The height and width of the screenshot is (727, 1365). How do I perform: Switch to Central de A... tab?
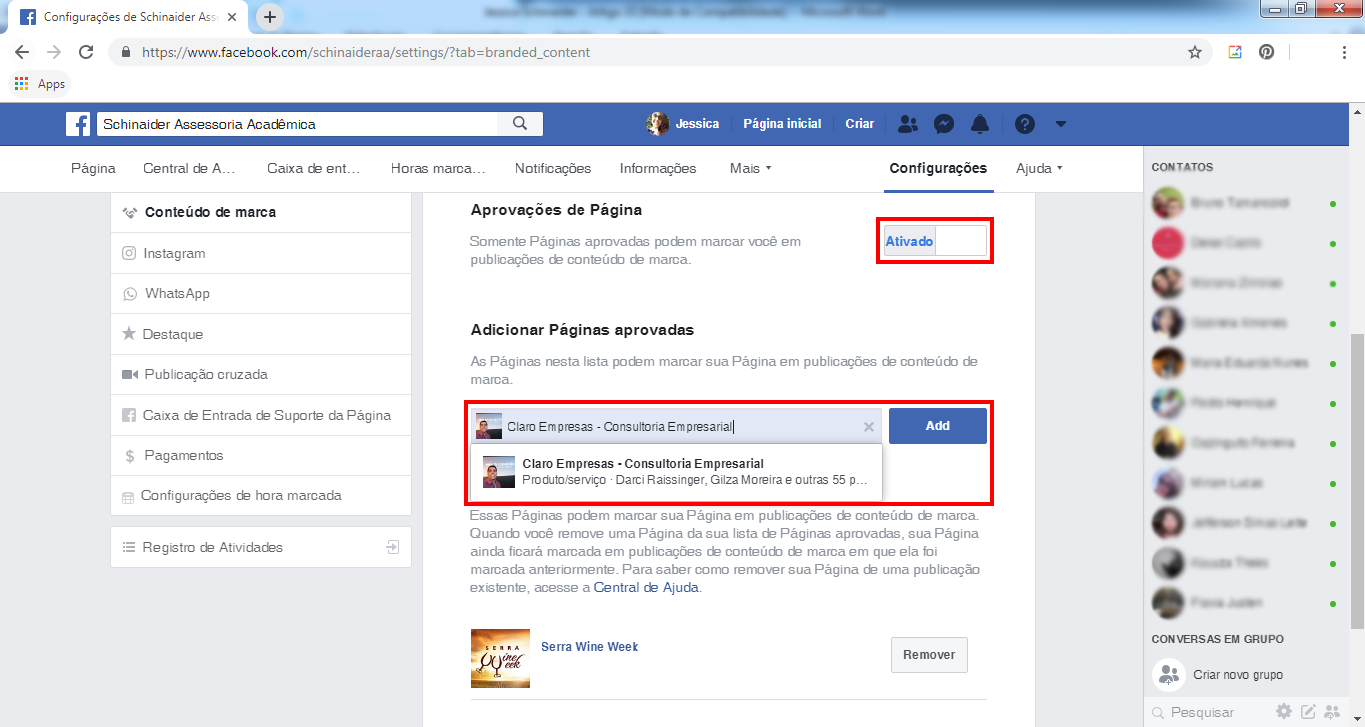tap(189, 168)
